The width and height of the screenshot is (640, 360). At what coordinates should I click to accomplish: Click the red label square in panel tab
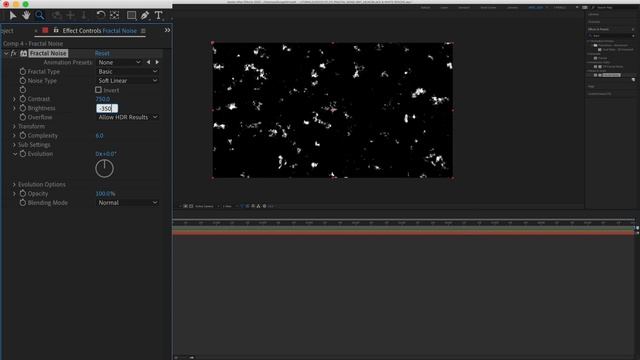pos(45,30)
